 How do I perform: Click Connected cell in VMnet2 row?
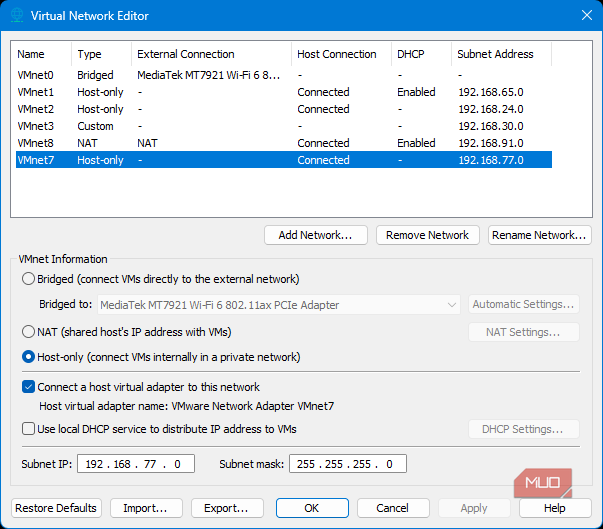323,109
